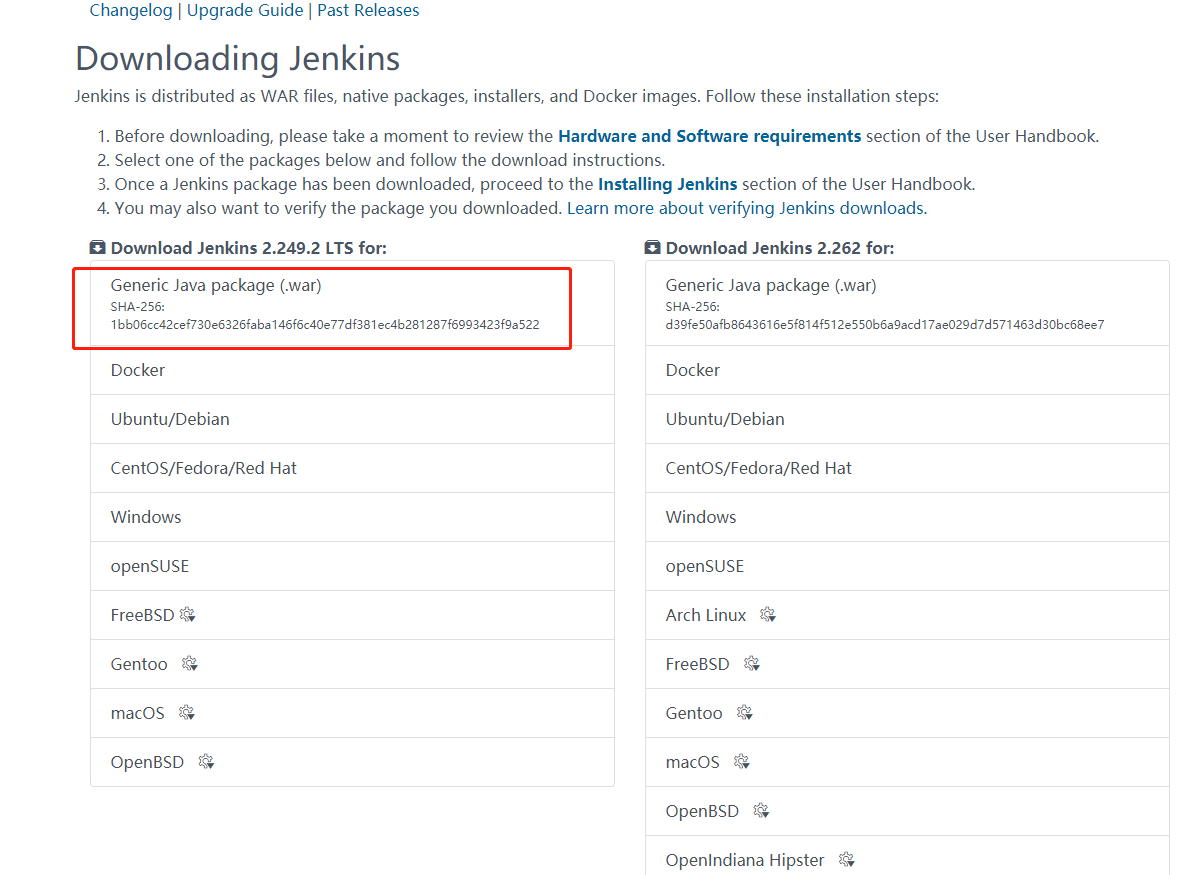
Task: Open Hardware and Software requirements link
Action: coord(709,137)
